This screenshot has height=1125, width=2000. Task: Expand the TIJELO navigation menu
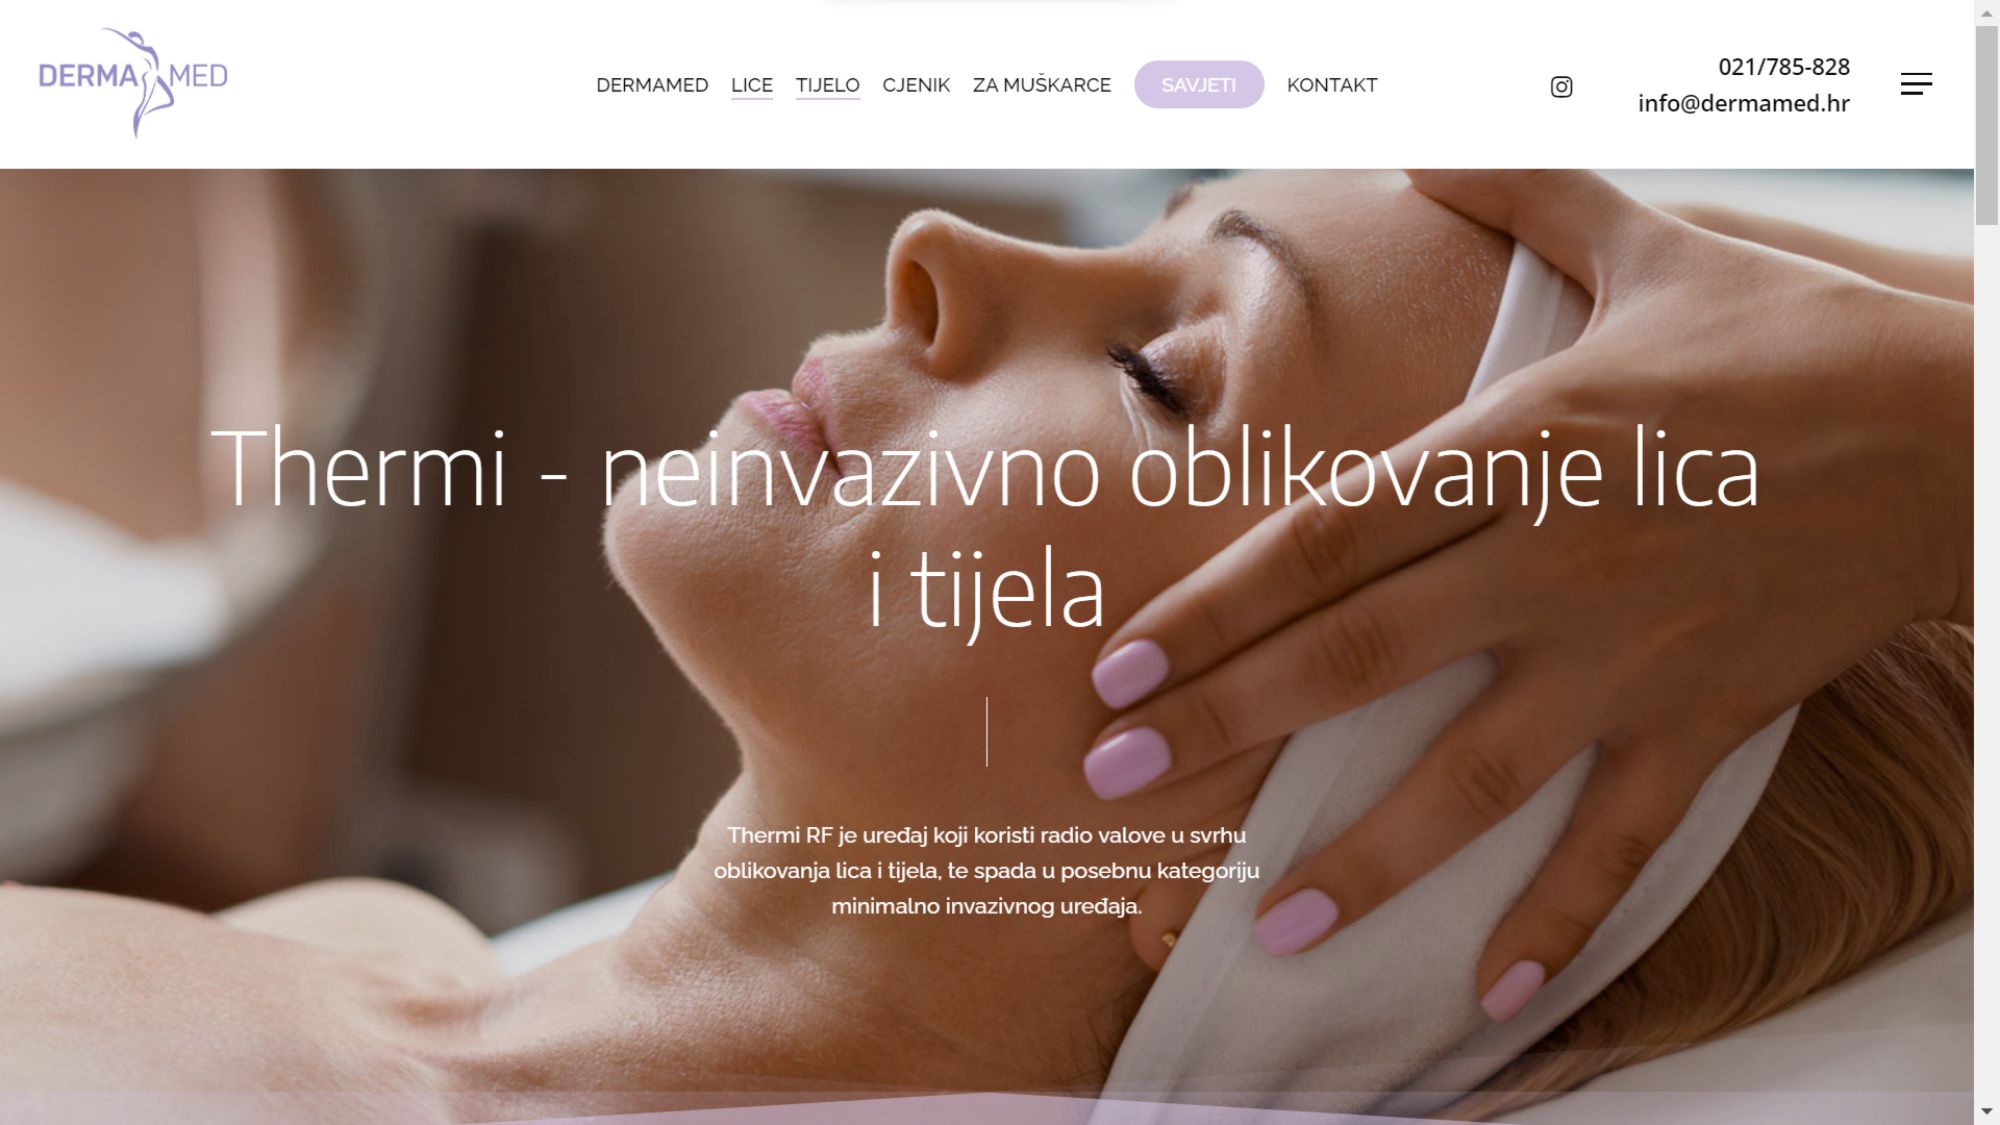point(828,85)
